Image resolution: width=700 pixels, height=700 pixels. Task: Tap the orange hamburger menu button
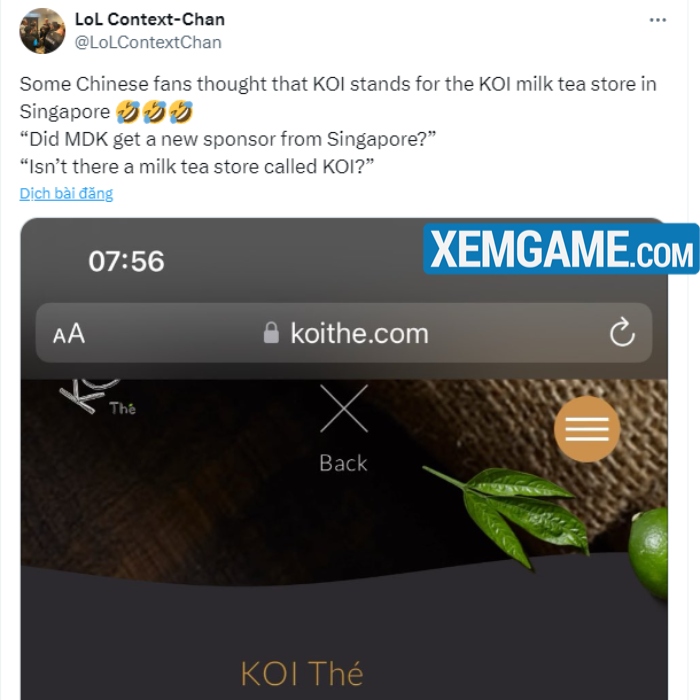[x=587, y=429]
